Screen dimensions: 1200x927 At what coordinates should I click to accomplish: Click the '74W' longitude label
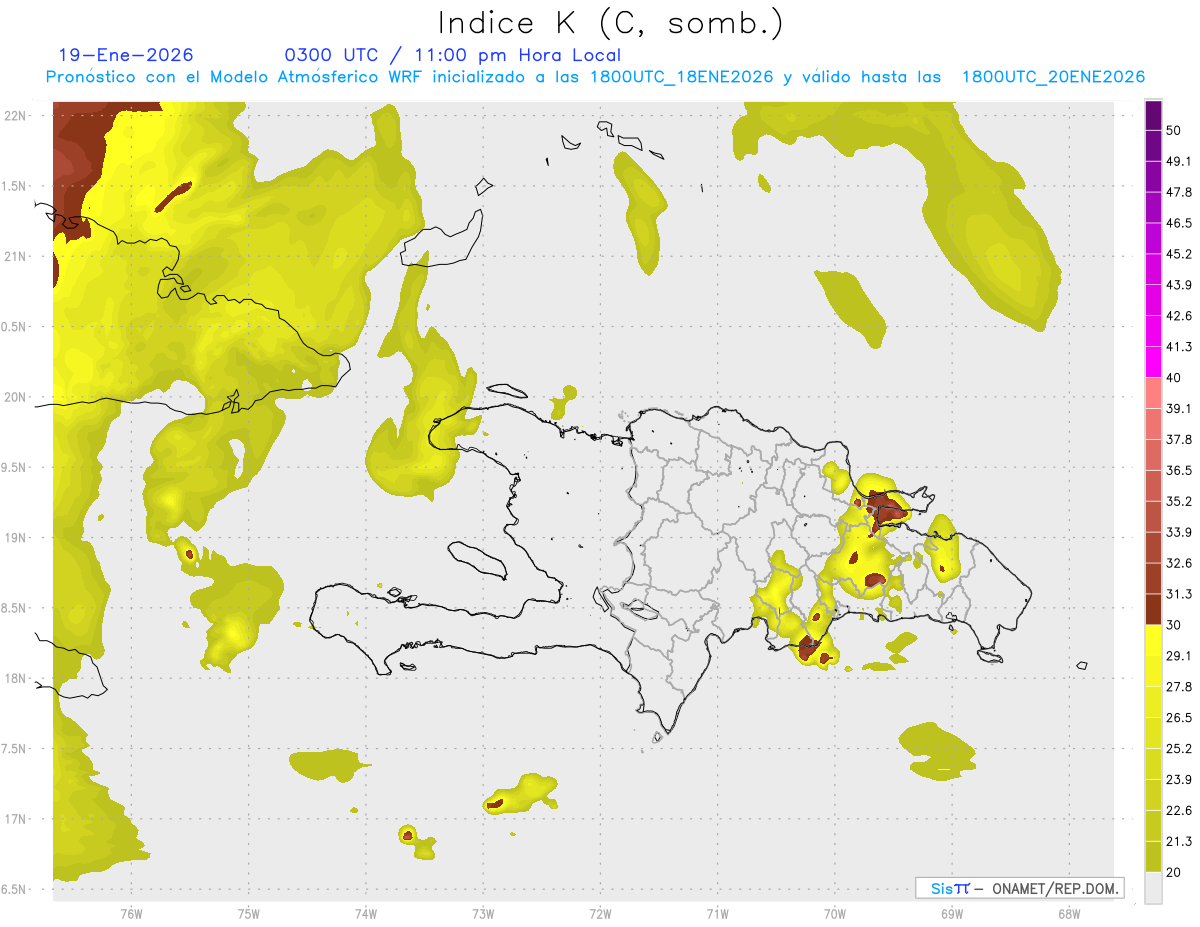pos(365,913)
